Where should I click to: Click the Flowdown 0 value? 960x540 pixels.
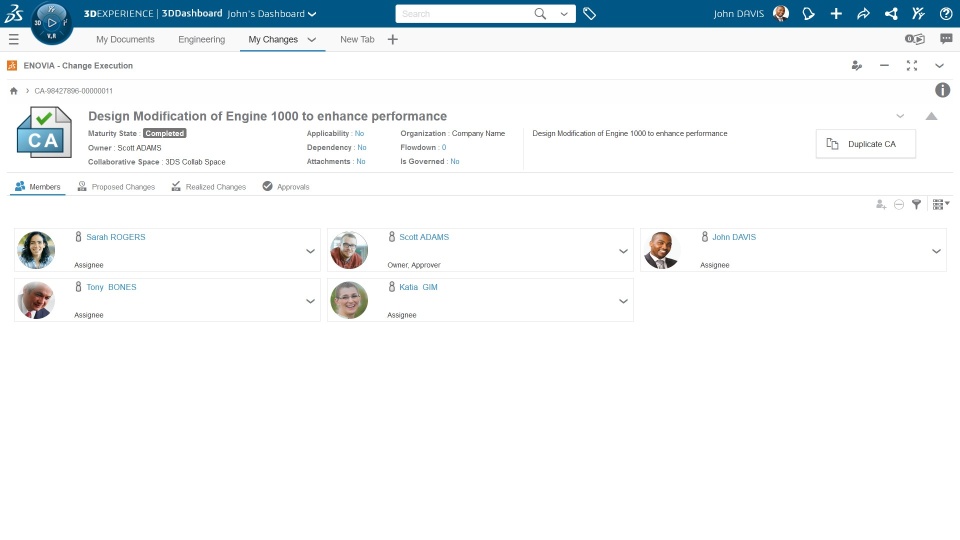(x=444, y=148)
